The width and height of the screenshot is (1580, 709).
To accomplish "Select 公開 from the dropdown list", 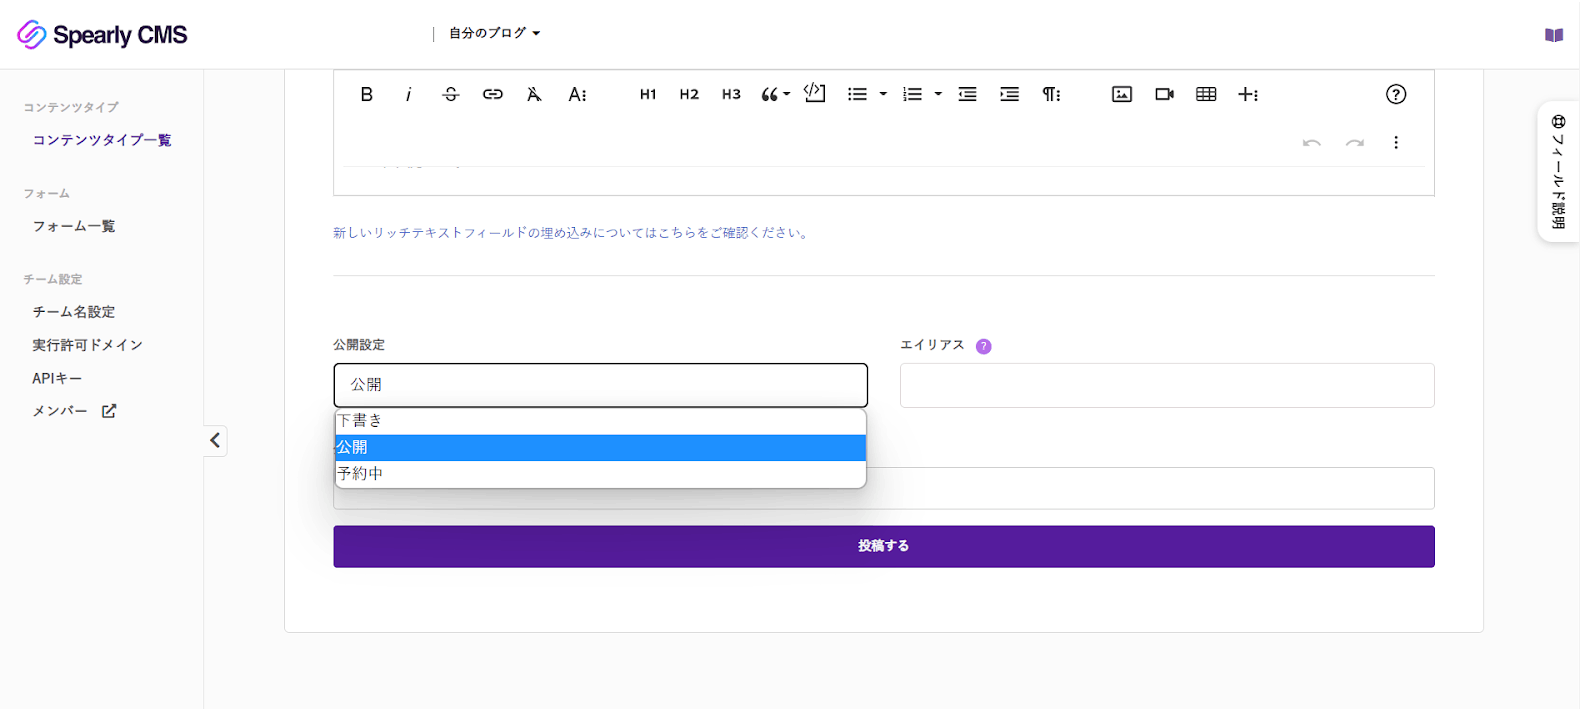I will 600,447.
